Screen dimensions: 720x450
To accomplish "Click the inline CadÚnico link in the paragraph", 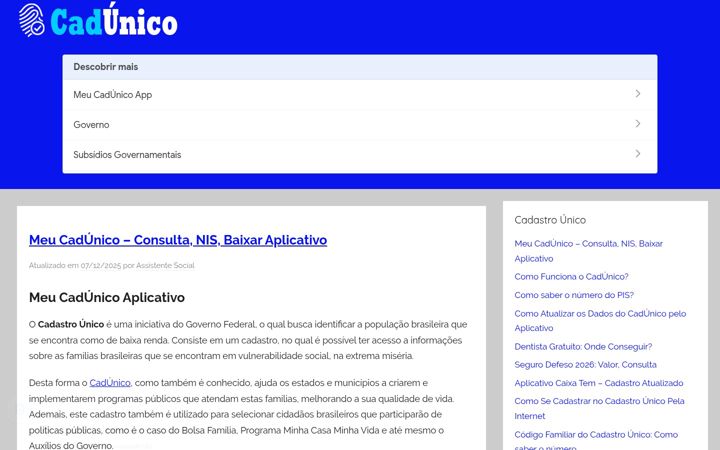I will (110, 382).
